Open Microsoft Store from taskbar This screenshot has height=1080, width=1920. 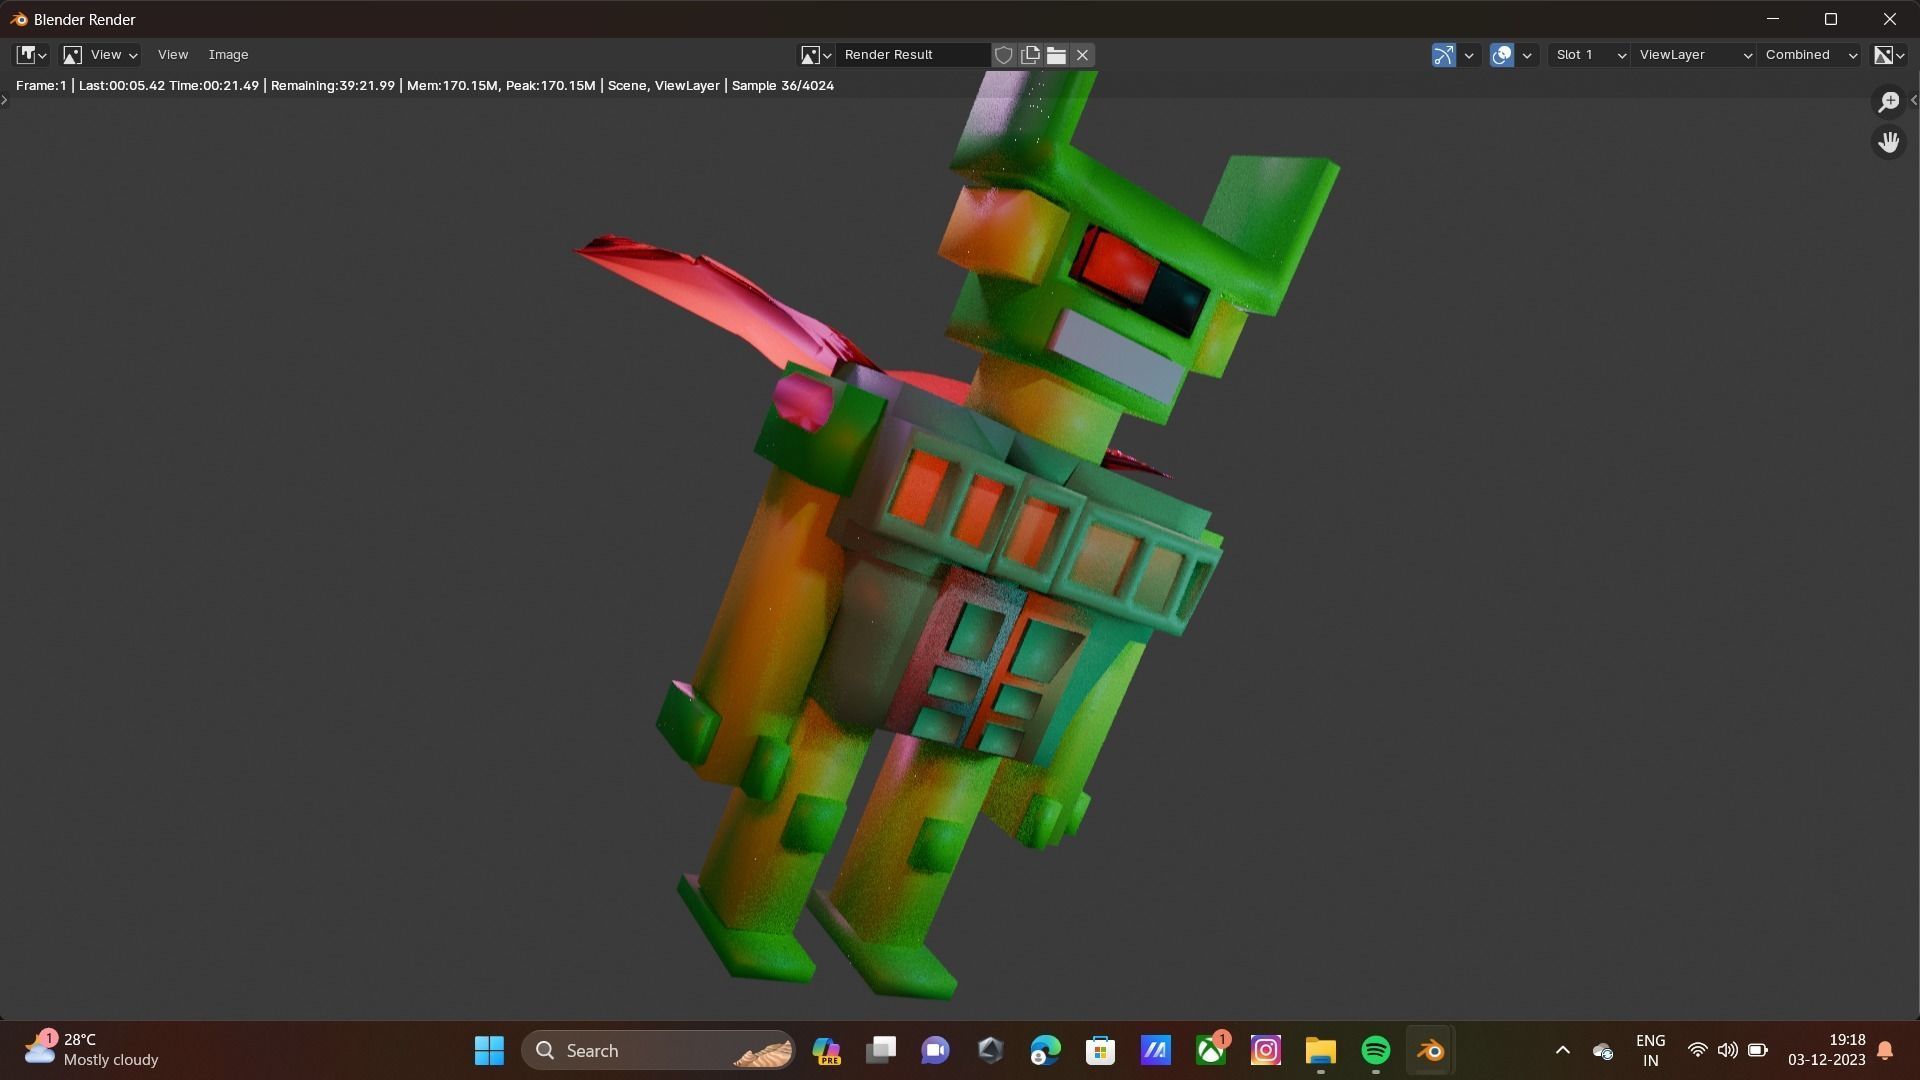(x=1100, y=1050)
